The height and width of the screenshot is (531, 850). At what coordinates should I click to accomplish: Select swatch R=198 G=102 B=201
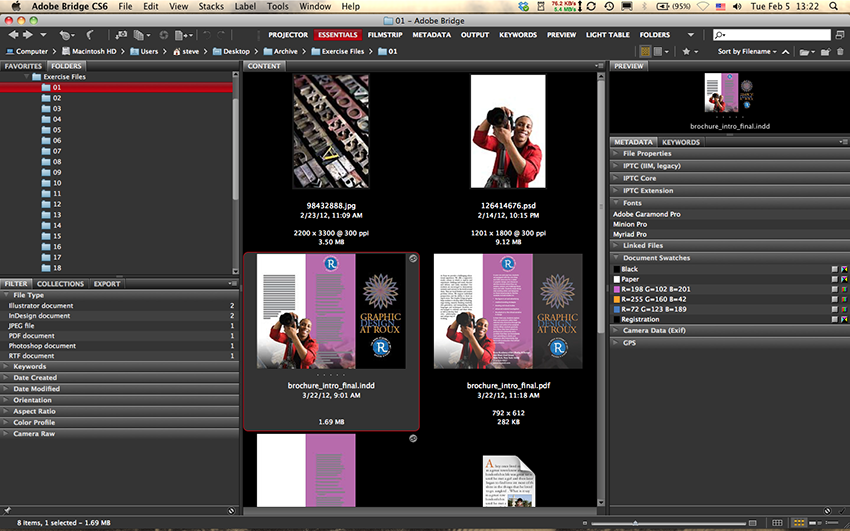coord(730,289)
